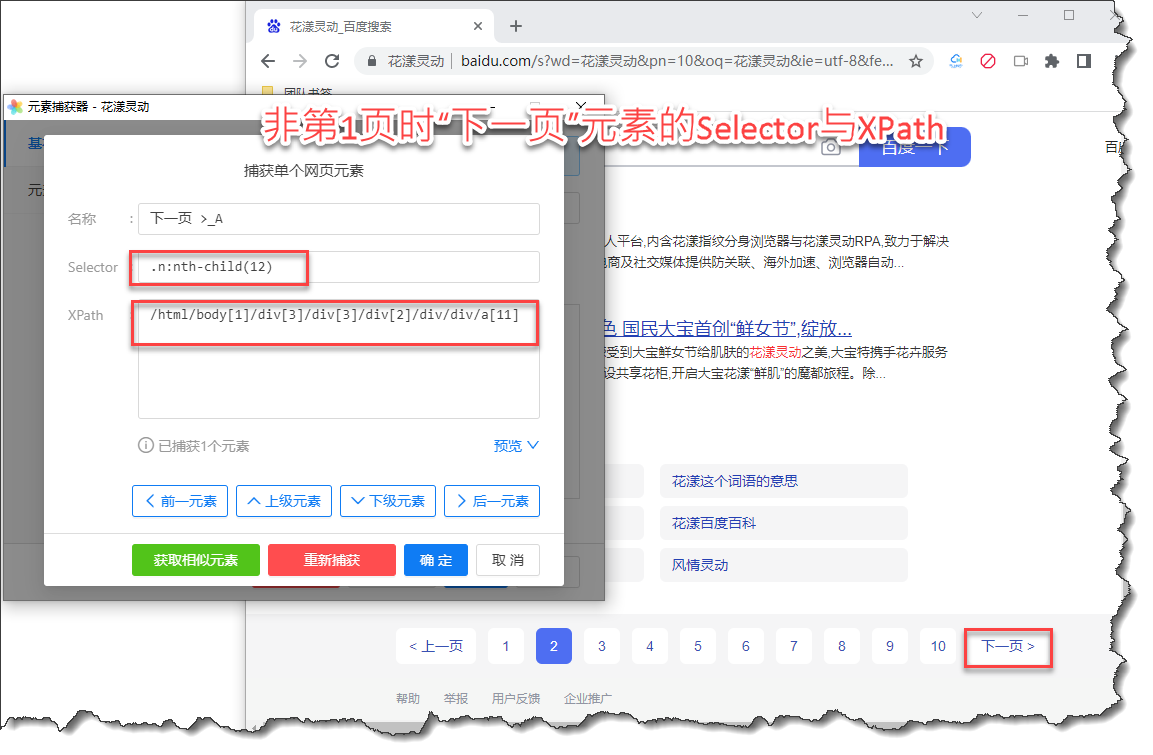Go to results page 1
The image size is (1153, 755).
[506, 646]
